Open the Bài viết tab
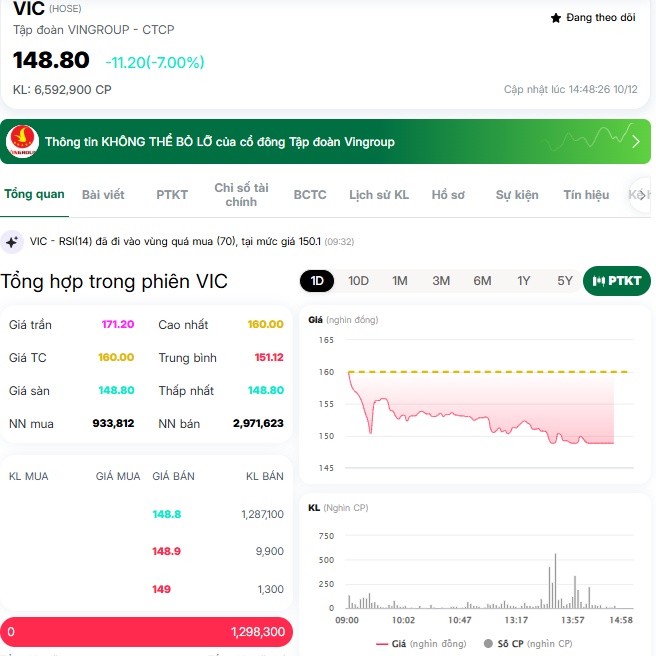This screenshot has width=656, height=656. [x=103, y=194]
